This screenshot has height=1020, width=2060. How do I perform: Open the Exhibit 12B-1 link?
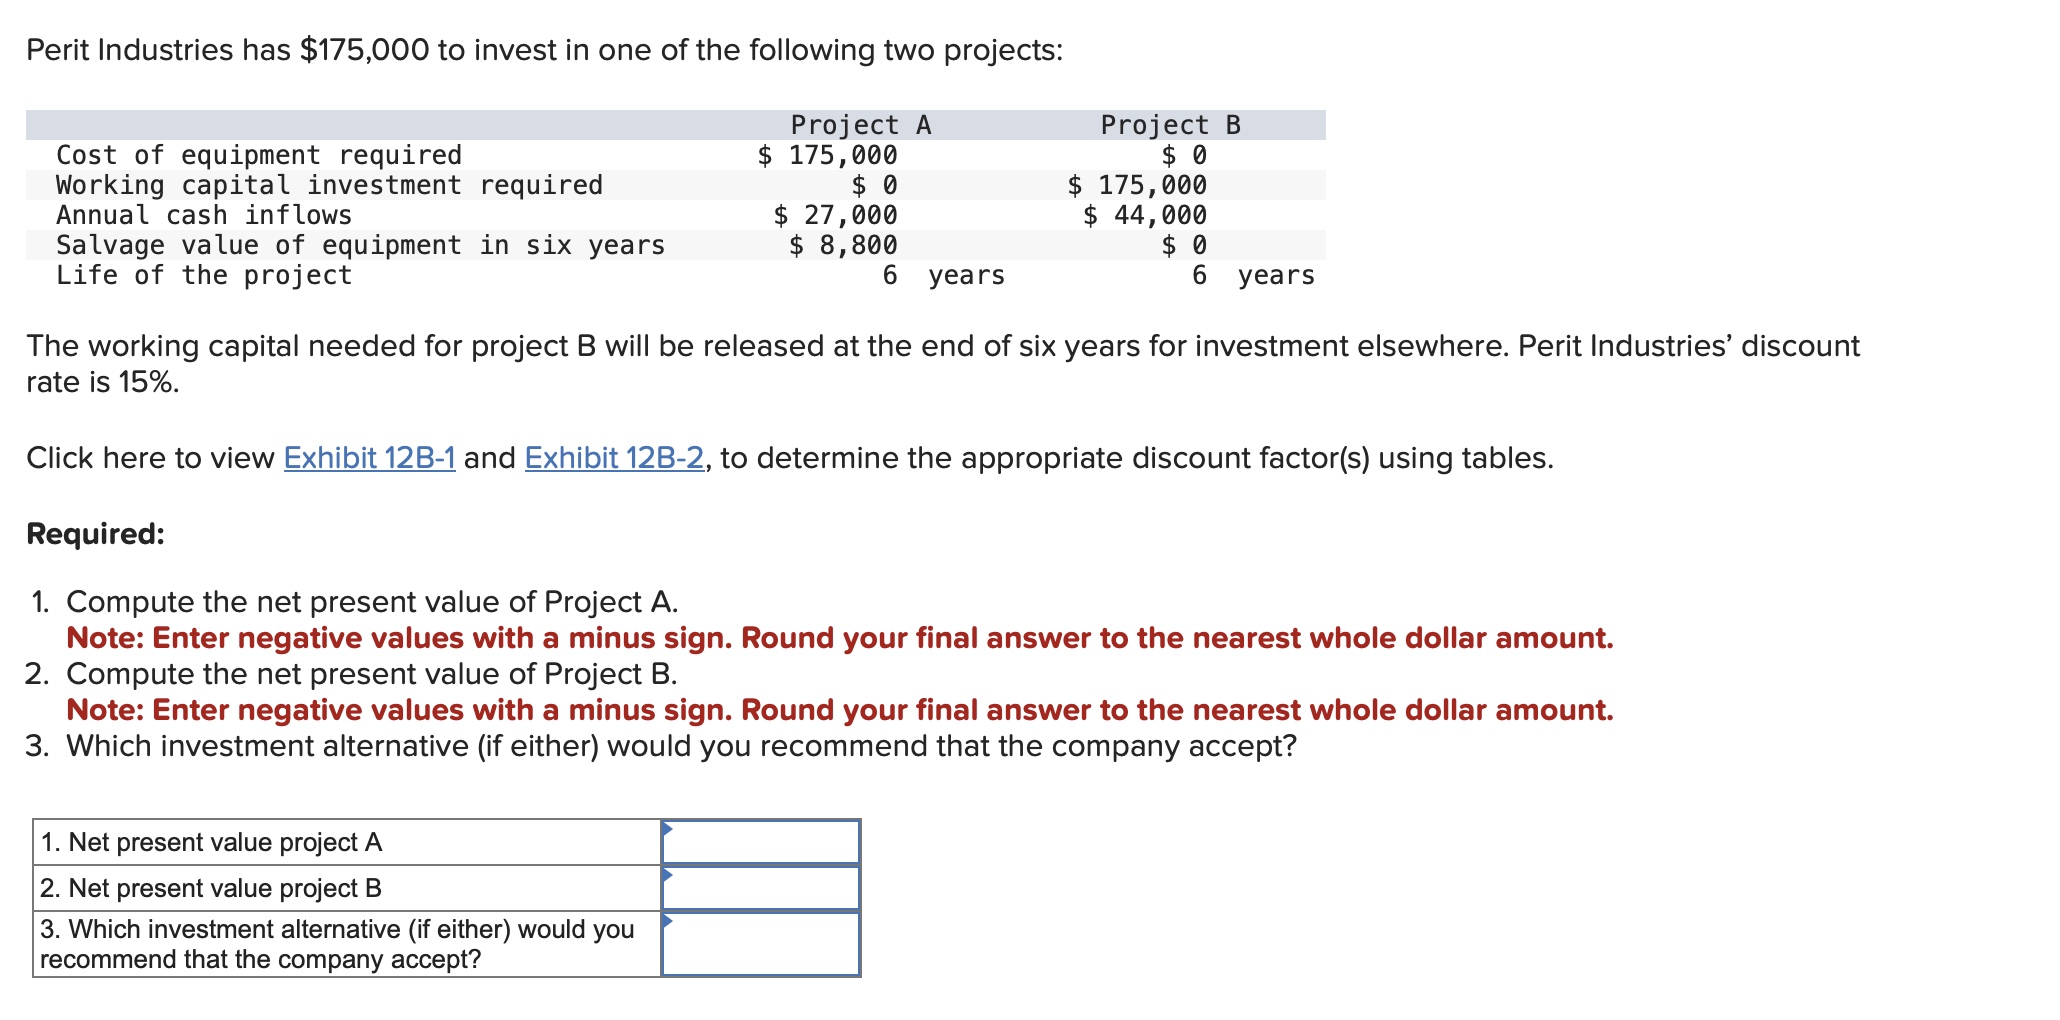tap(368, 458)
